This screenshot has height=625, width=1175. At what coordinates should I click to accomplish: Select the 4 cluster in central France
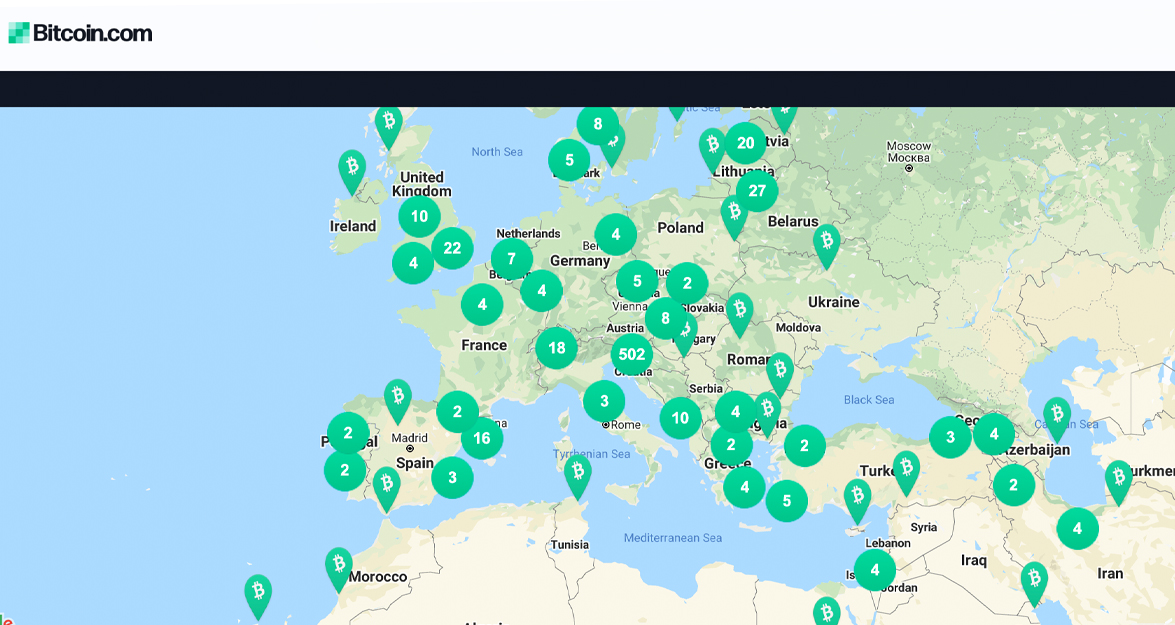pyautogui.click(x=482, y=305)
